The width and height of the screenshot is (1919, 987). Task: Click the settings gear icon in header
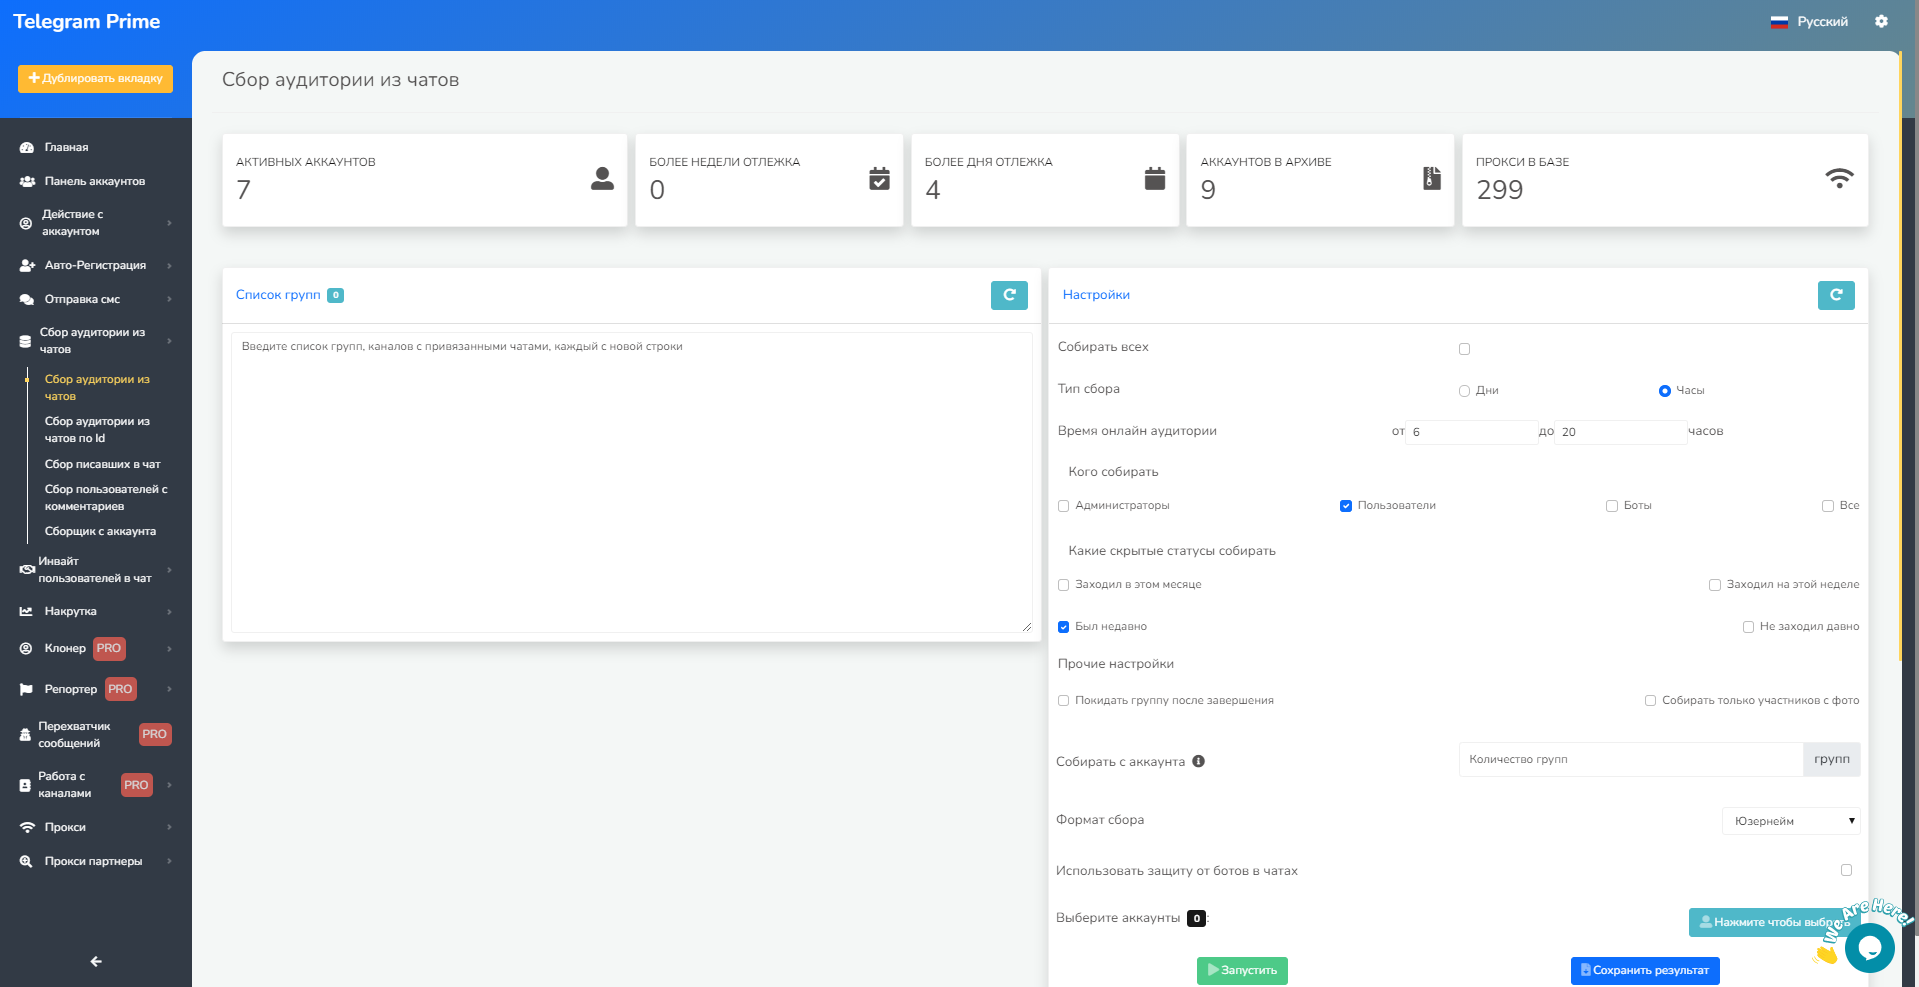(x=1881, y=21)
